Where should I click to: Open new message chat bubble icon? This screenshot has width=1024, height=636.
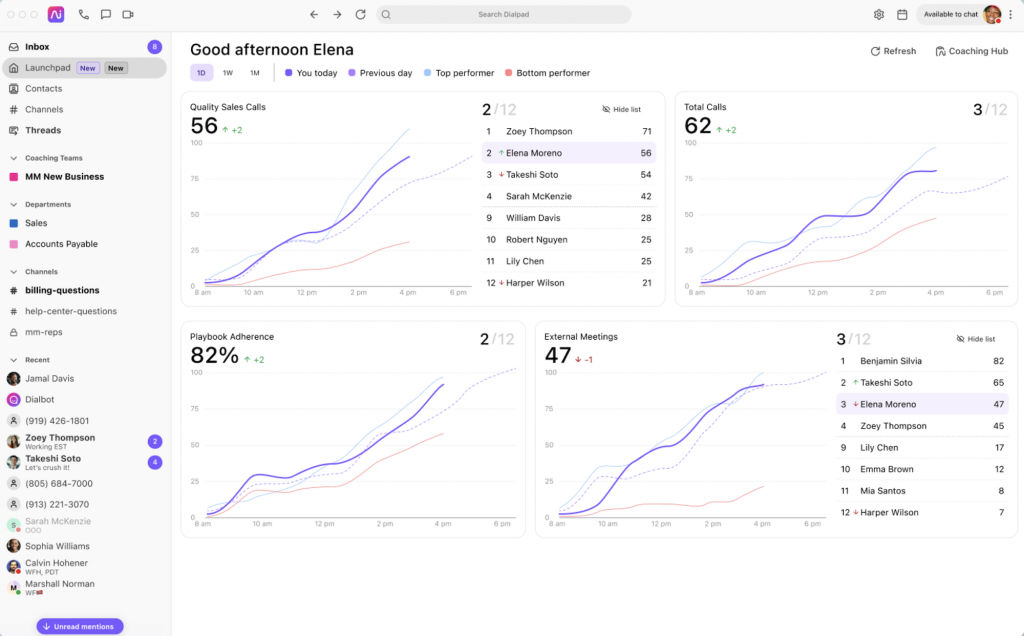[x=105, y=15]
